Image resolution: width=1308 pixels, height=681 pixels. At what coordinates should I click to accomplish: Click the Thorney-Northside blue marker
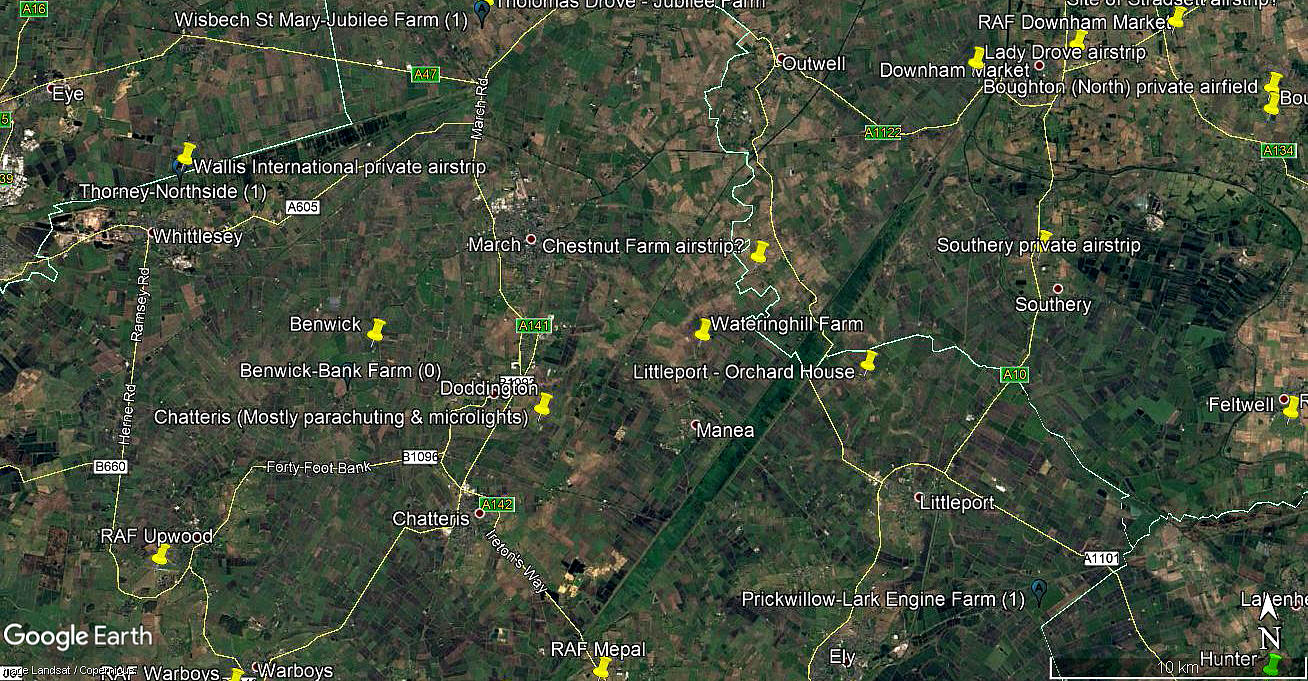pyautogui.click(x=179, y=167)
